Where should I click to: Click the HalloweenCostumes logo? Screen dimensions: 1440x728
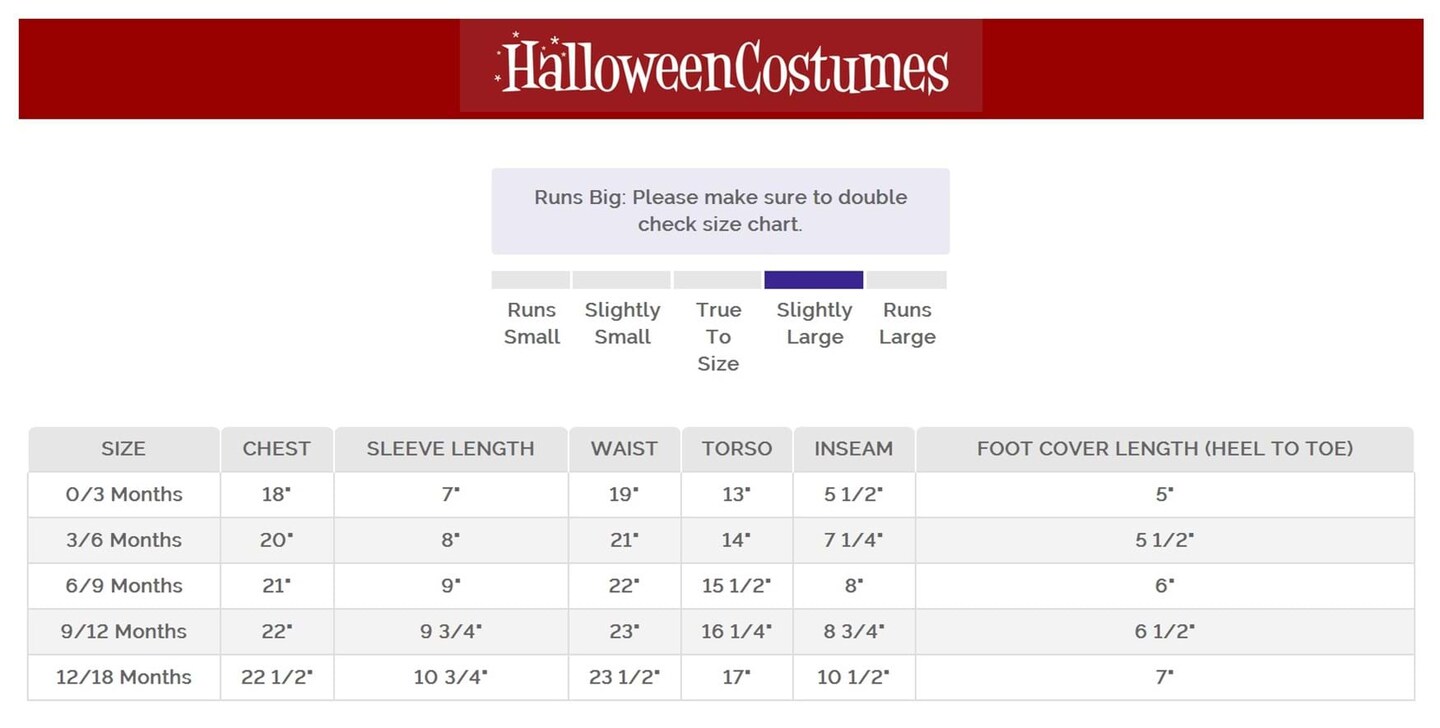click(x=721, y=67)
